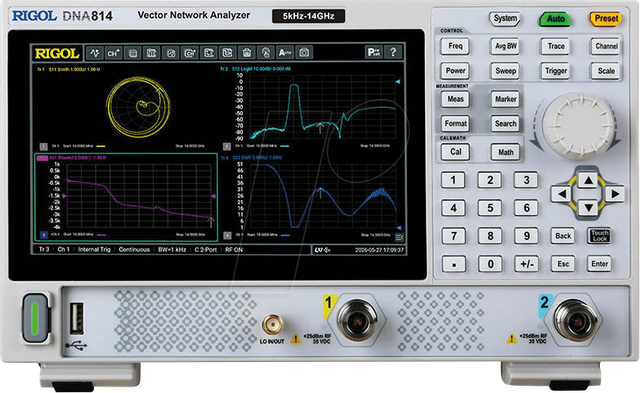The width and height of the screenshot is (640, 393).
Task: Push the up arrow navigation key
Action: tap(588, 180)
